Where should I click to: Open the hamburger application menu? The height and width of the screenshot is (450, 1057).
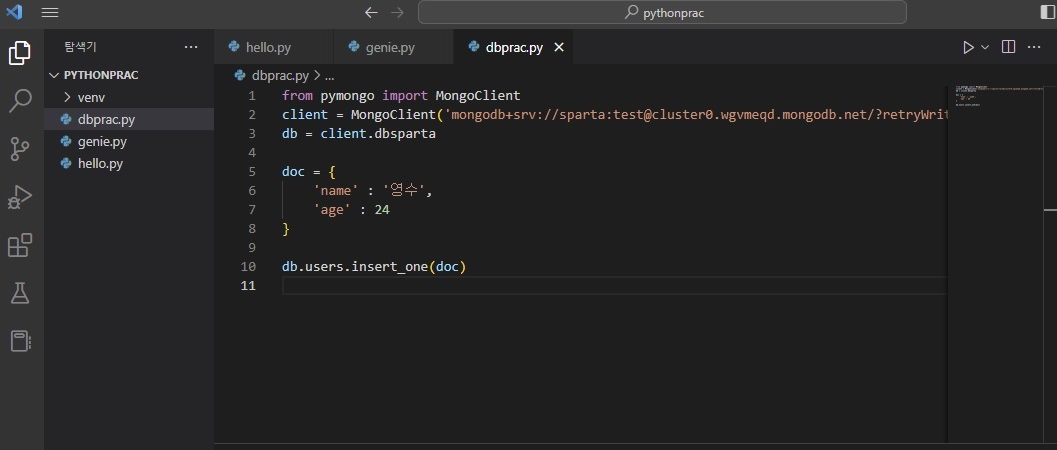pyautogui.click(x=50, y=12)
